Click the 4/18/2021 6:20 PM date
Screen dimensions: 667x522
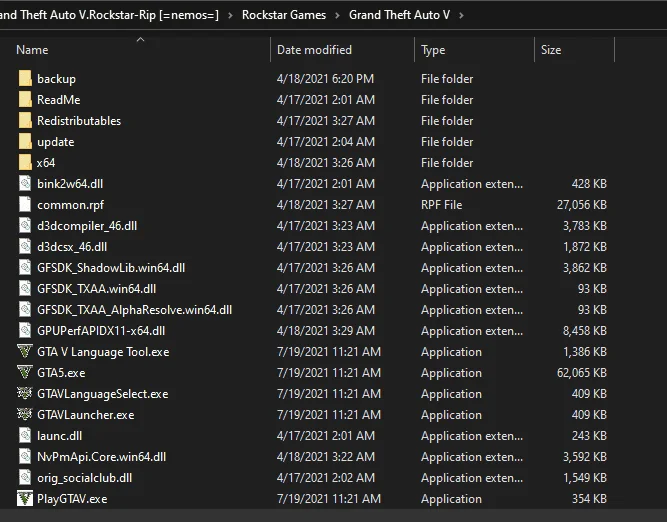(325, 79)
